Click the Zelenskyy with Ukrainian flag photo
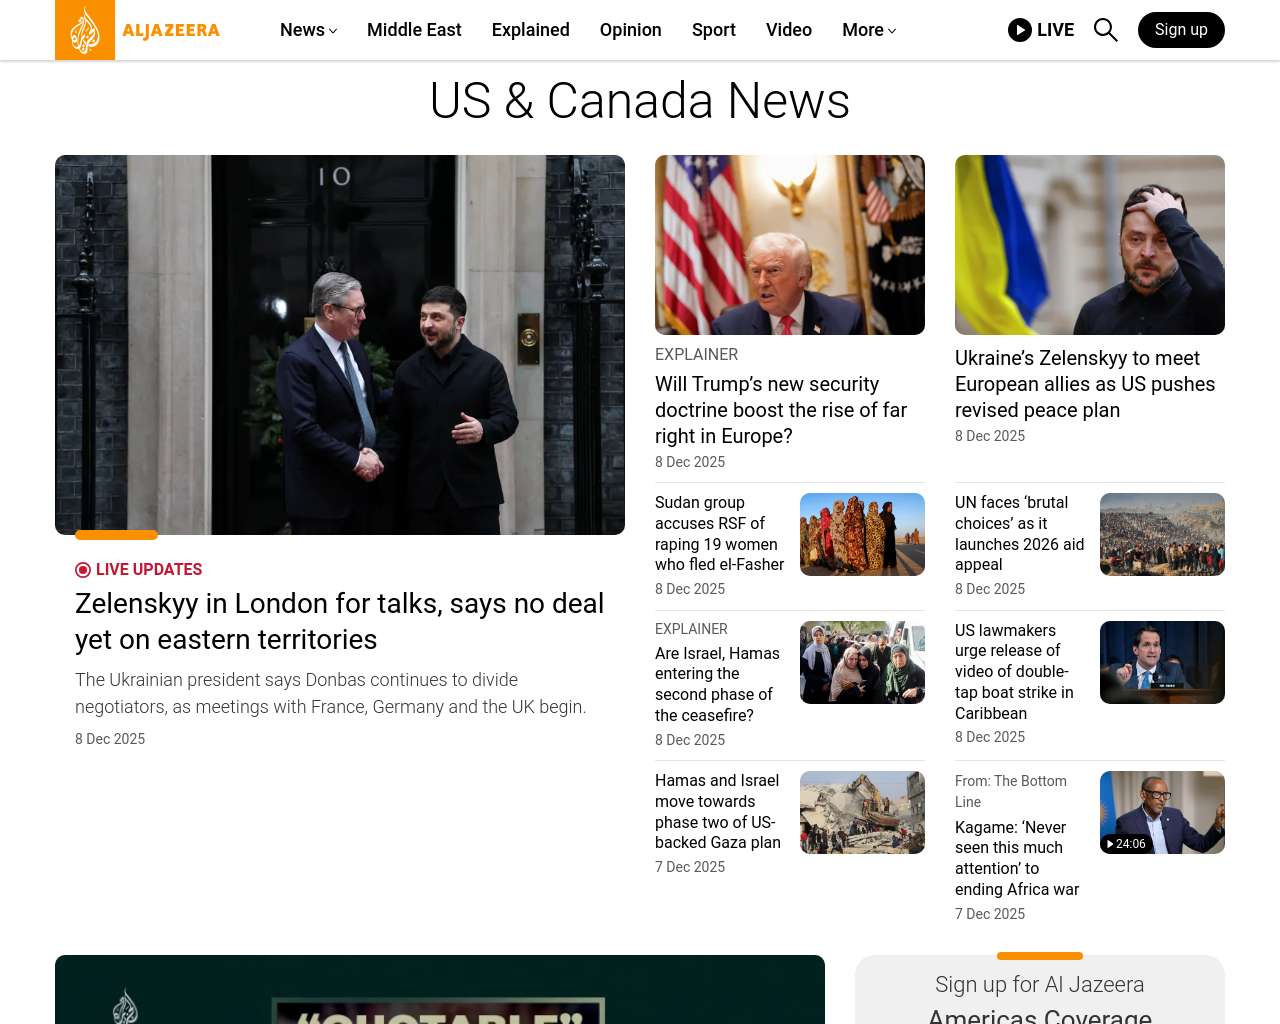The width and height of the screenshot is (1280, 1024). pyautogui.click(x=1090, y=245)
